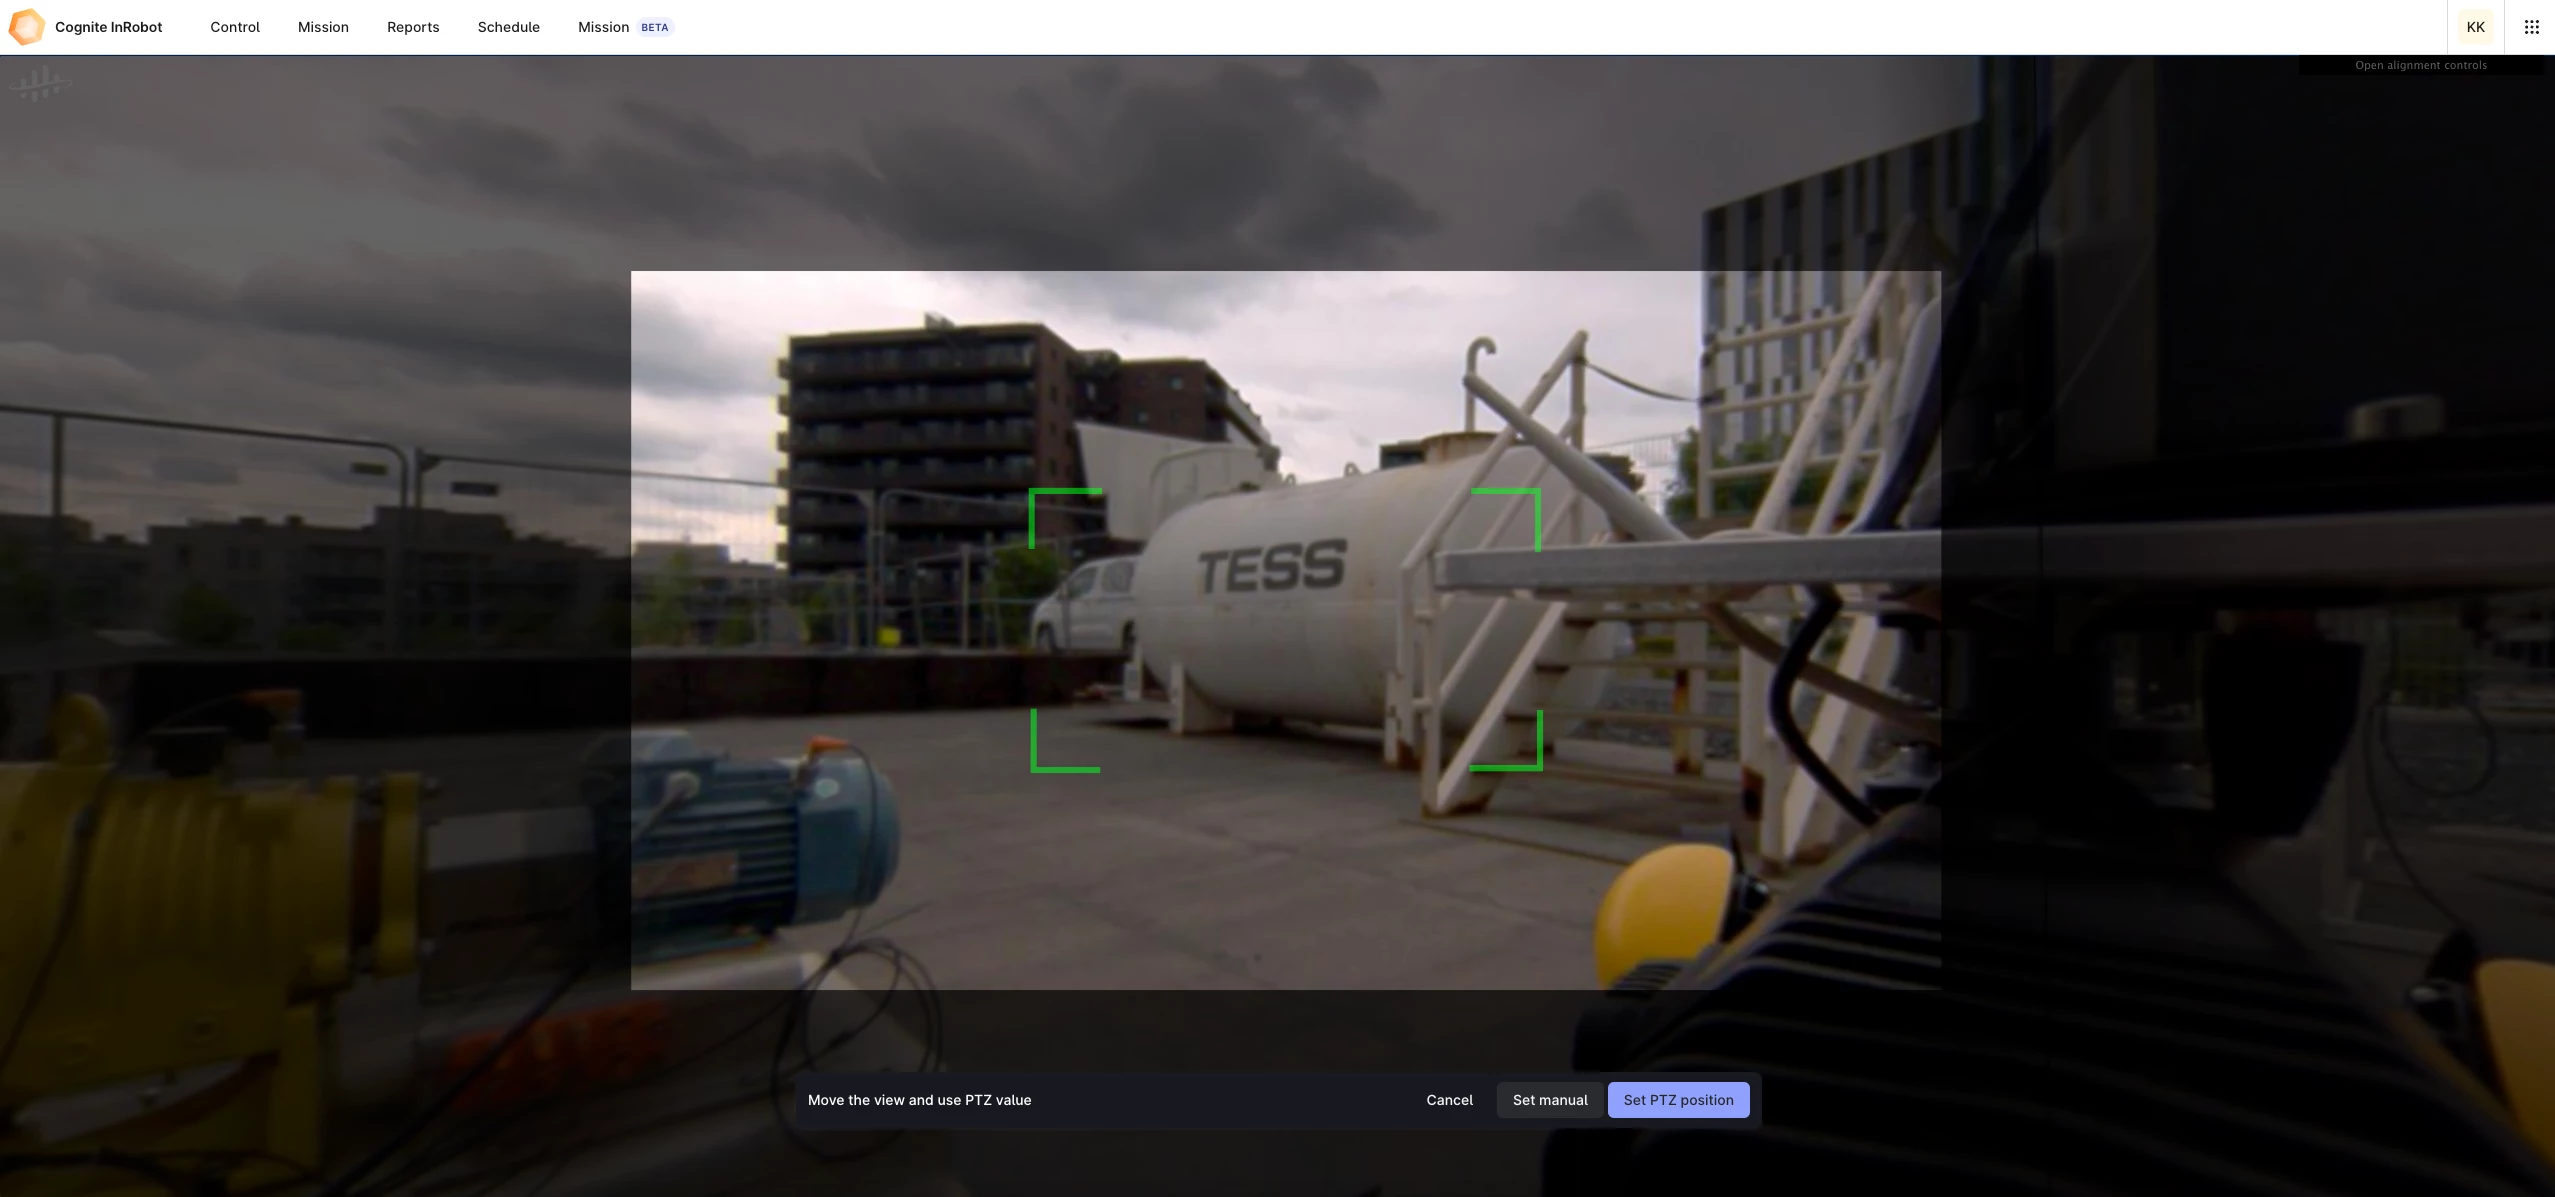Screen dimensions: 2555x1197
Task: Choose the Set manual button
Action: (1549, 1100)
